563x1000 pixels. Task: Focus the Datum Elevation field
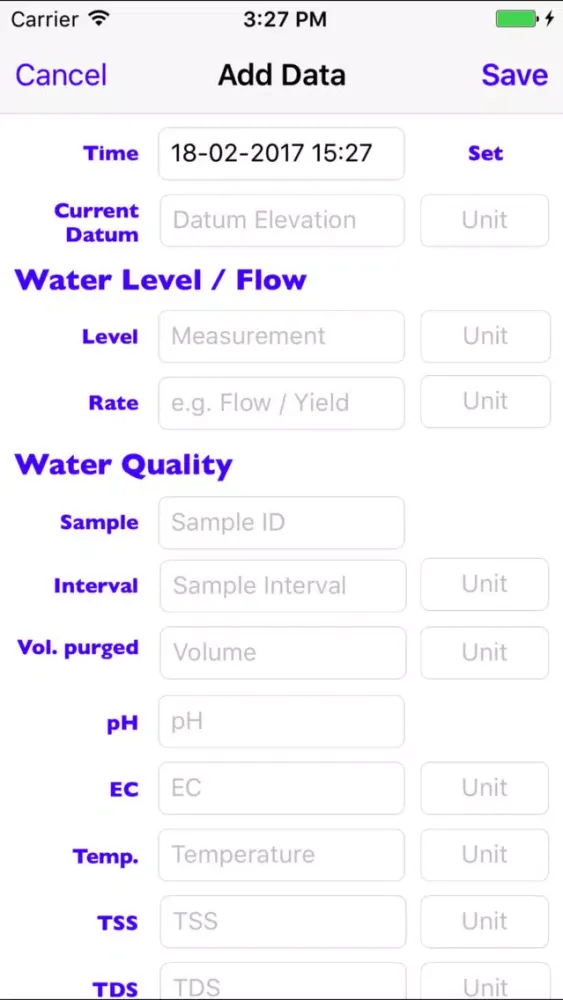282,220
